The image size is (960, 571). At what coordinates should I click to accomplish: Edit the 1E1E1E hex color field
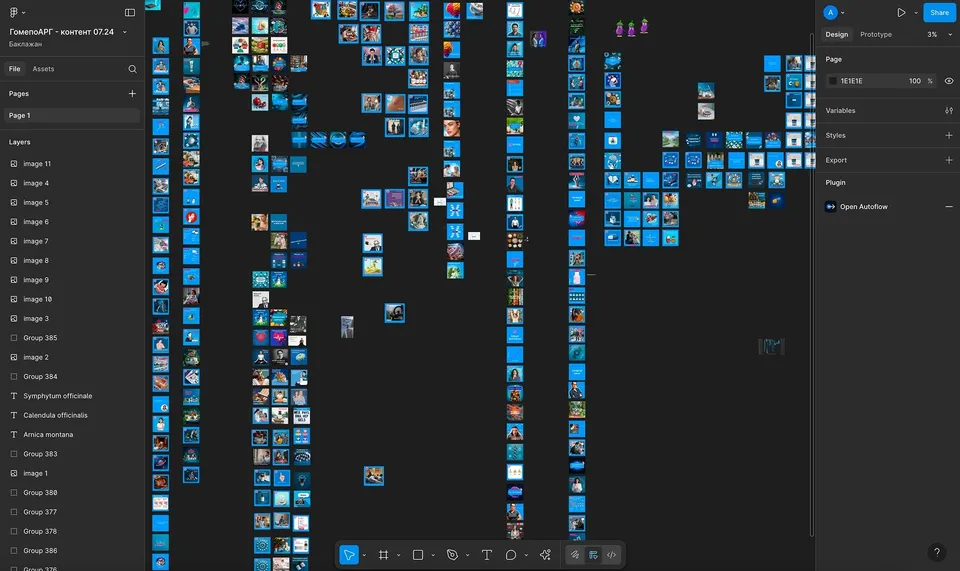point(852,81)
